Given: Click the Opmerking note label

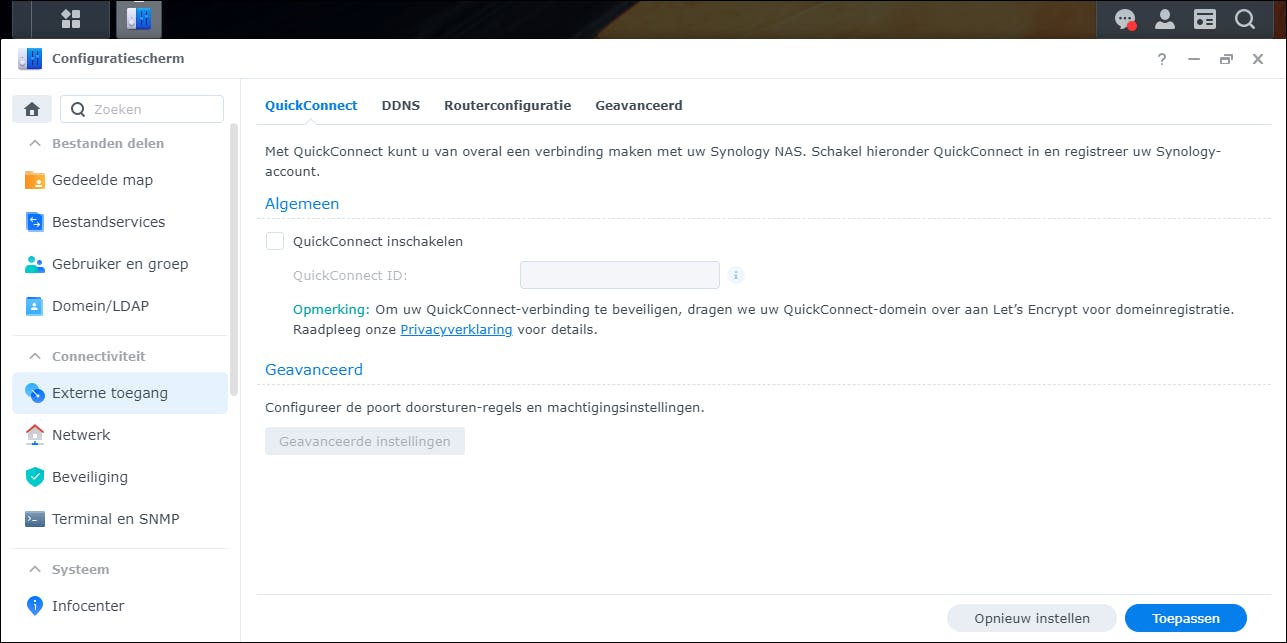Looking at the screenshot, I should pos(331,310).
